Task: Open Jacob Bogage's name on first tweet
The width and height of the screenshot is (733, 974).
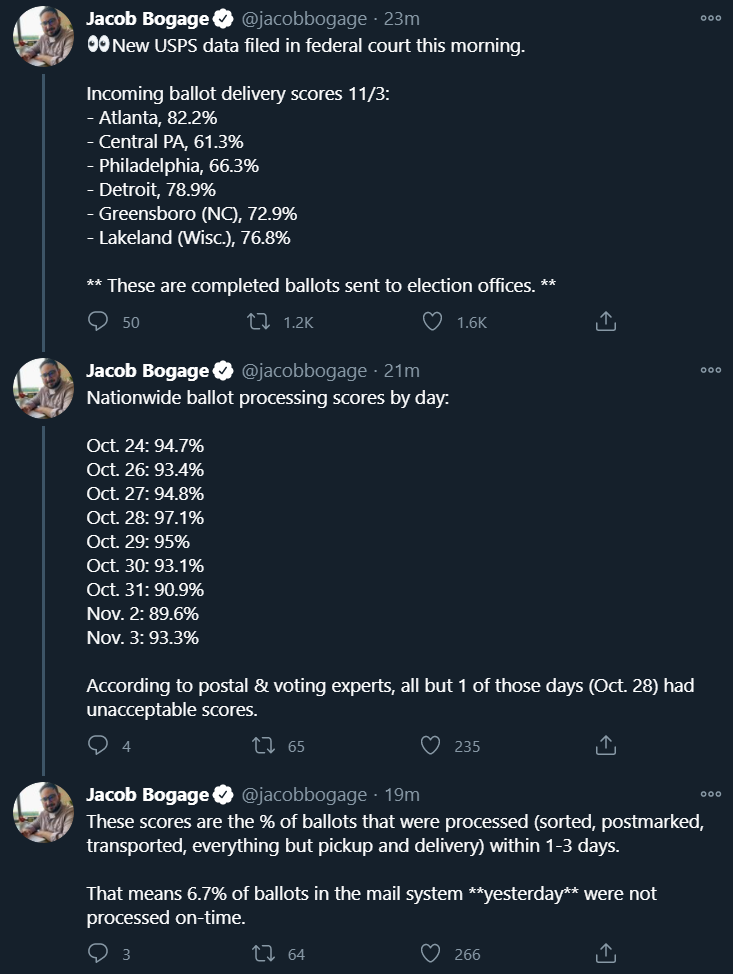Action: pyautogui.click(x=148, y=19)
